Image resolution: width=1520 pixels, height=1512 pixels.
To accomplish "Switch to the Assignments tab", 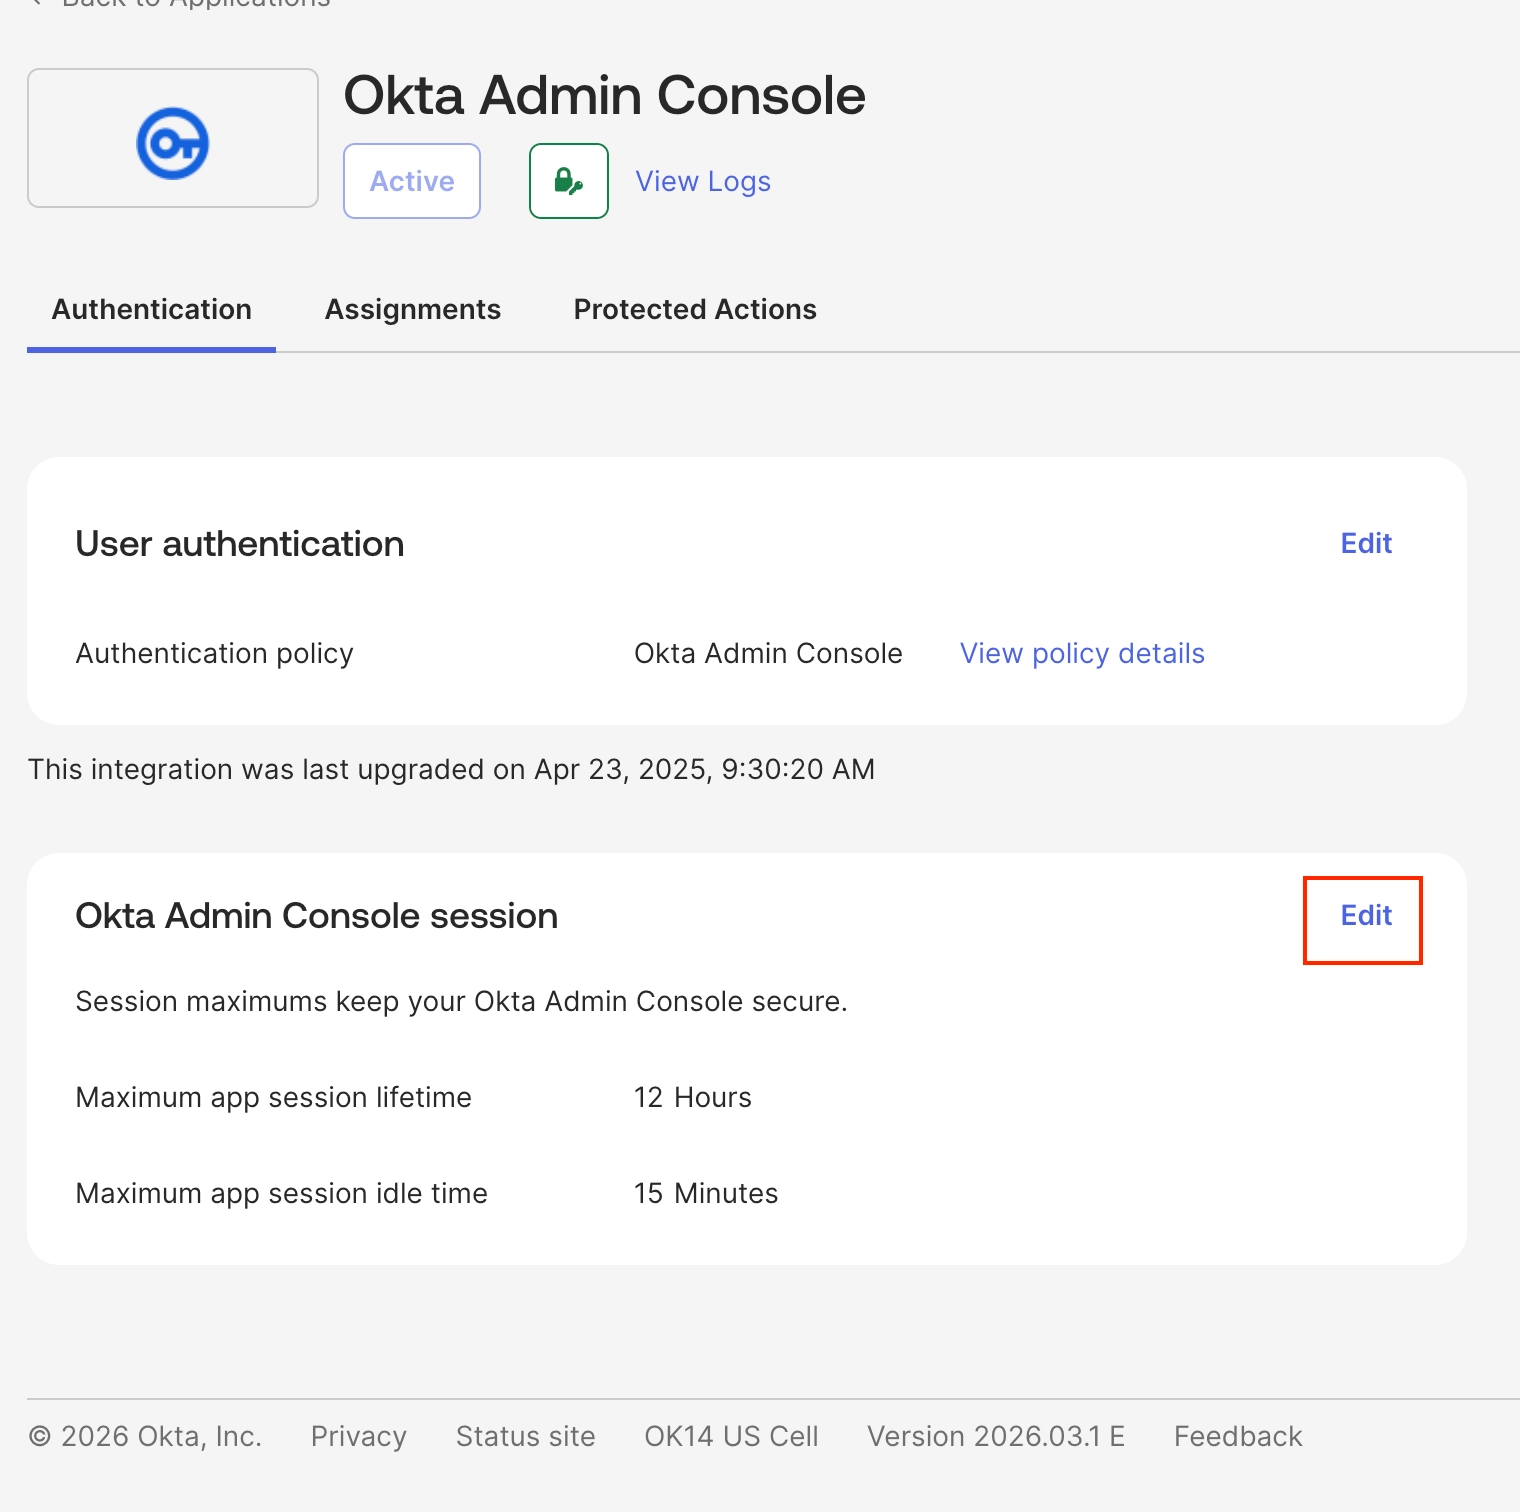I will (x=413, y=310).
